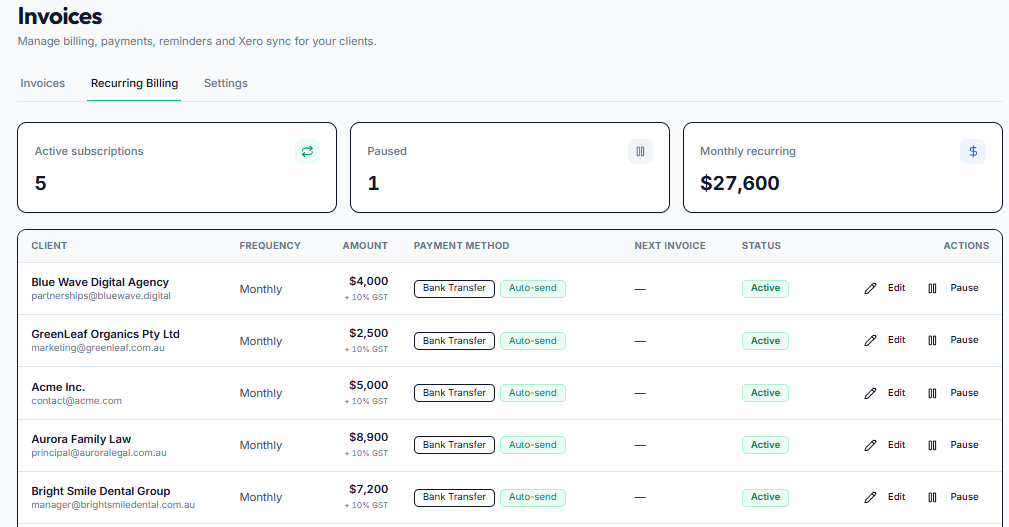Click the Monthly recurring $27,600 card

842,167
